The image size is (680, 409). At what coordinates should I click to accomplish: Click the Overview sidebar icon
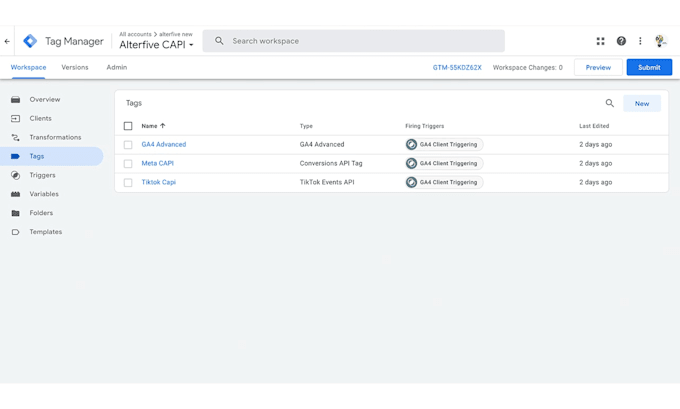(16, 100)
